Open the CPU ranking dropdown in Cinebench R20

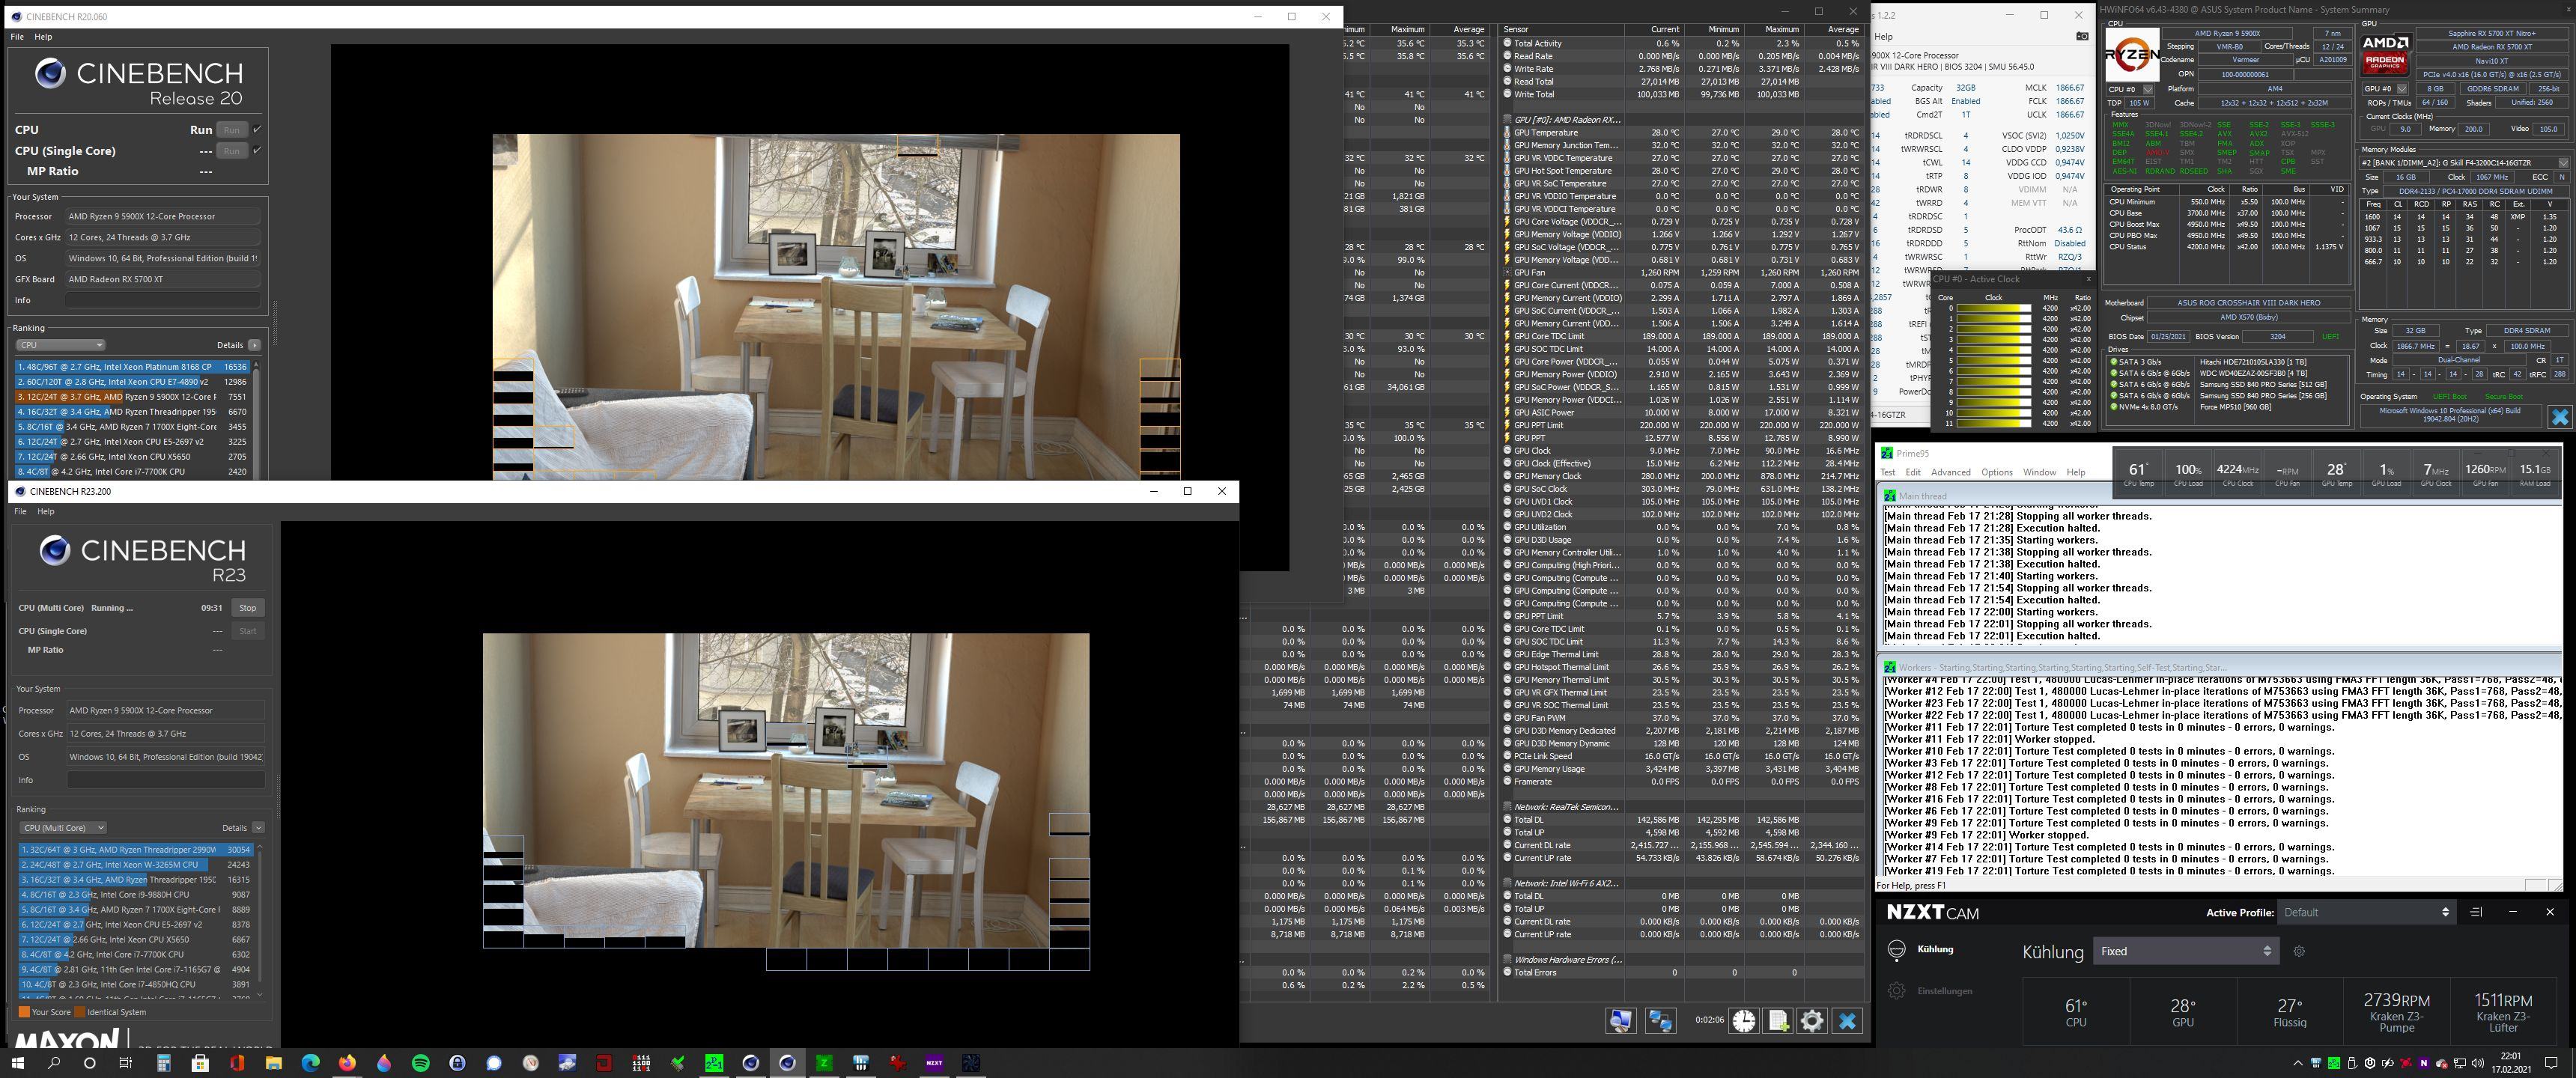(x=60, y=345)
